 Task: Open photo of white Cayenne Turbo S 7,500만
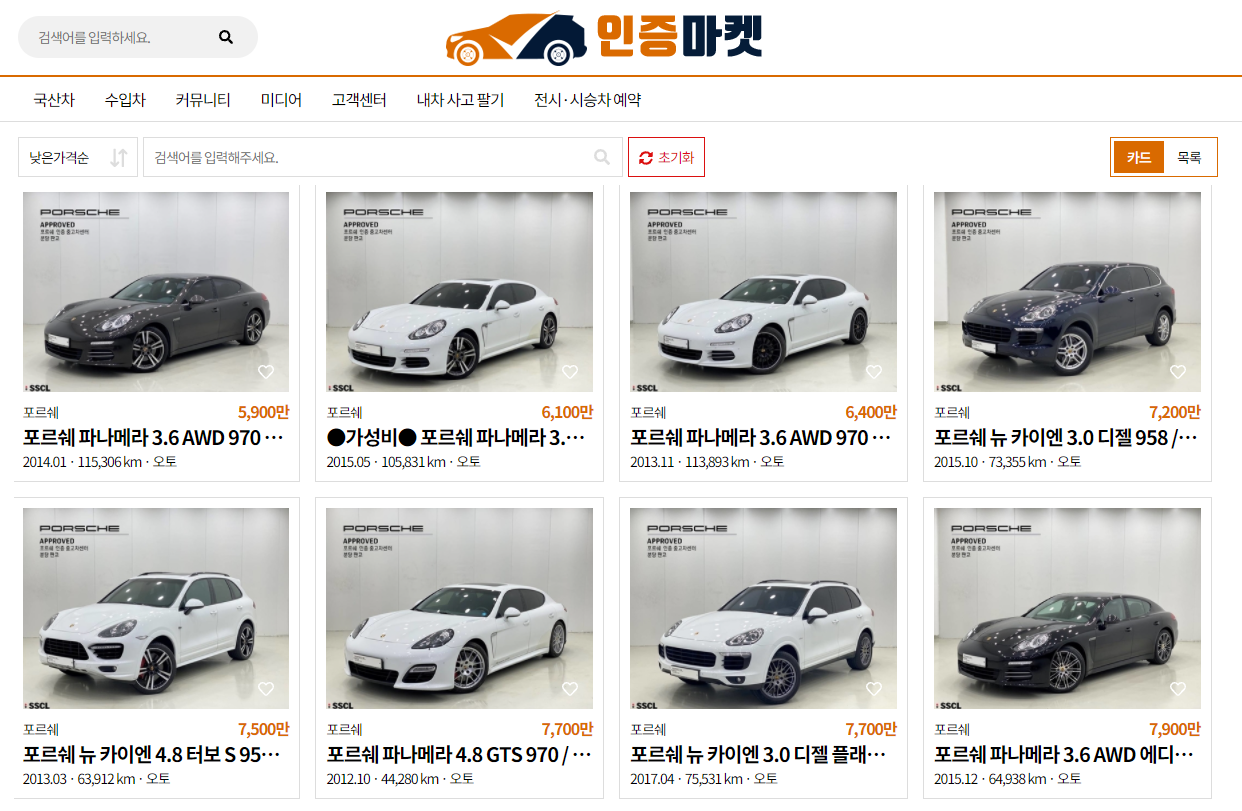coord(156,609)
